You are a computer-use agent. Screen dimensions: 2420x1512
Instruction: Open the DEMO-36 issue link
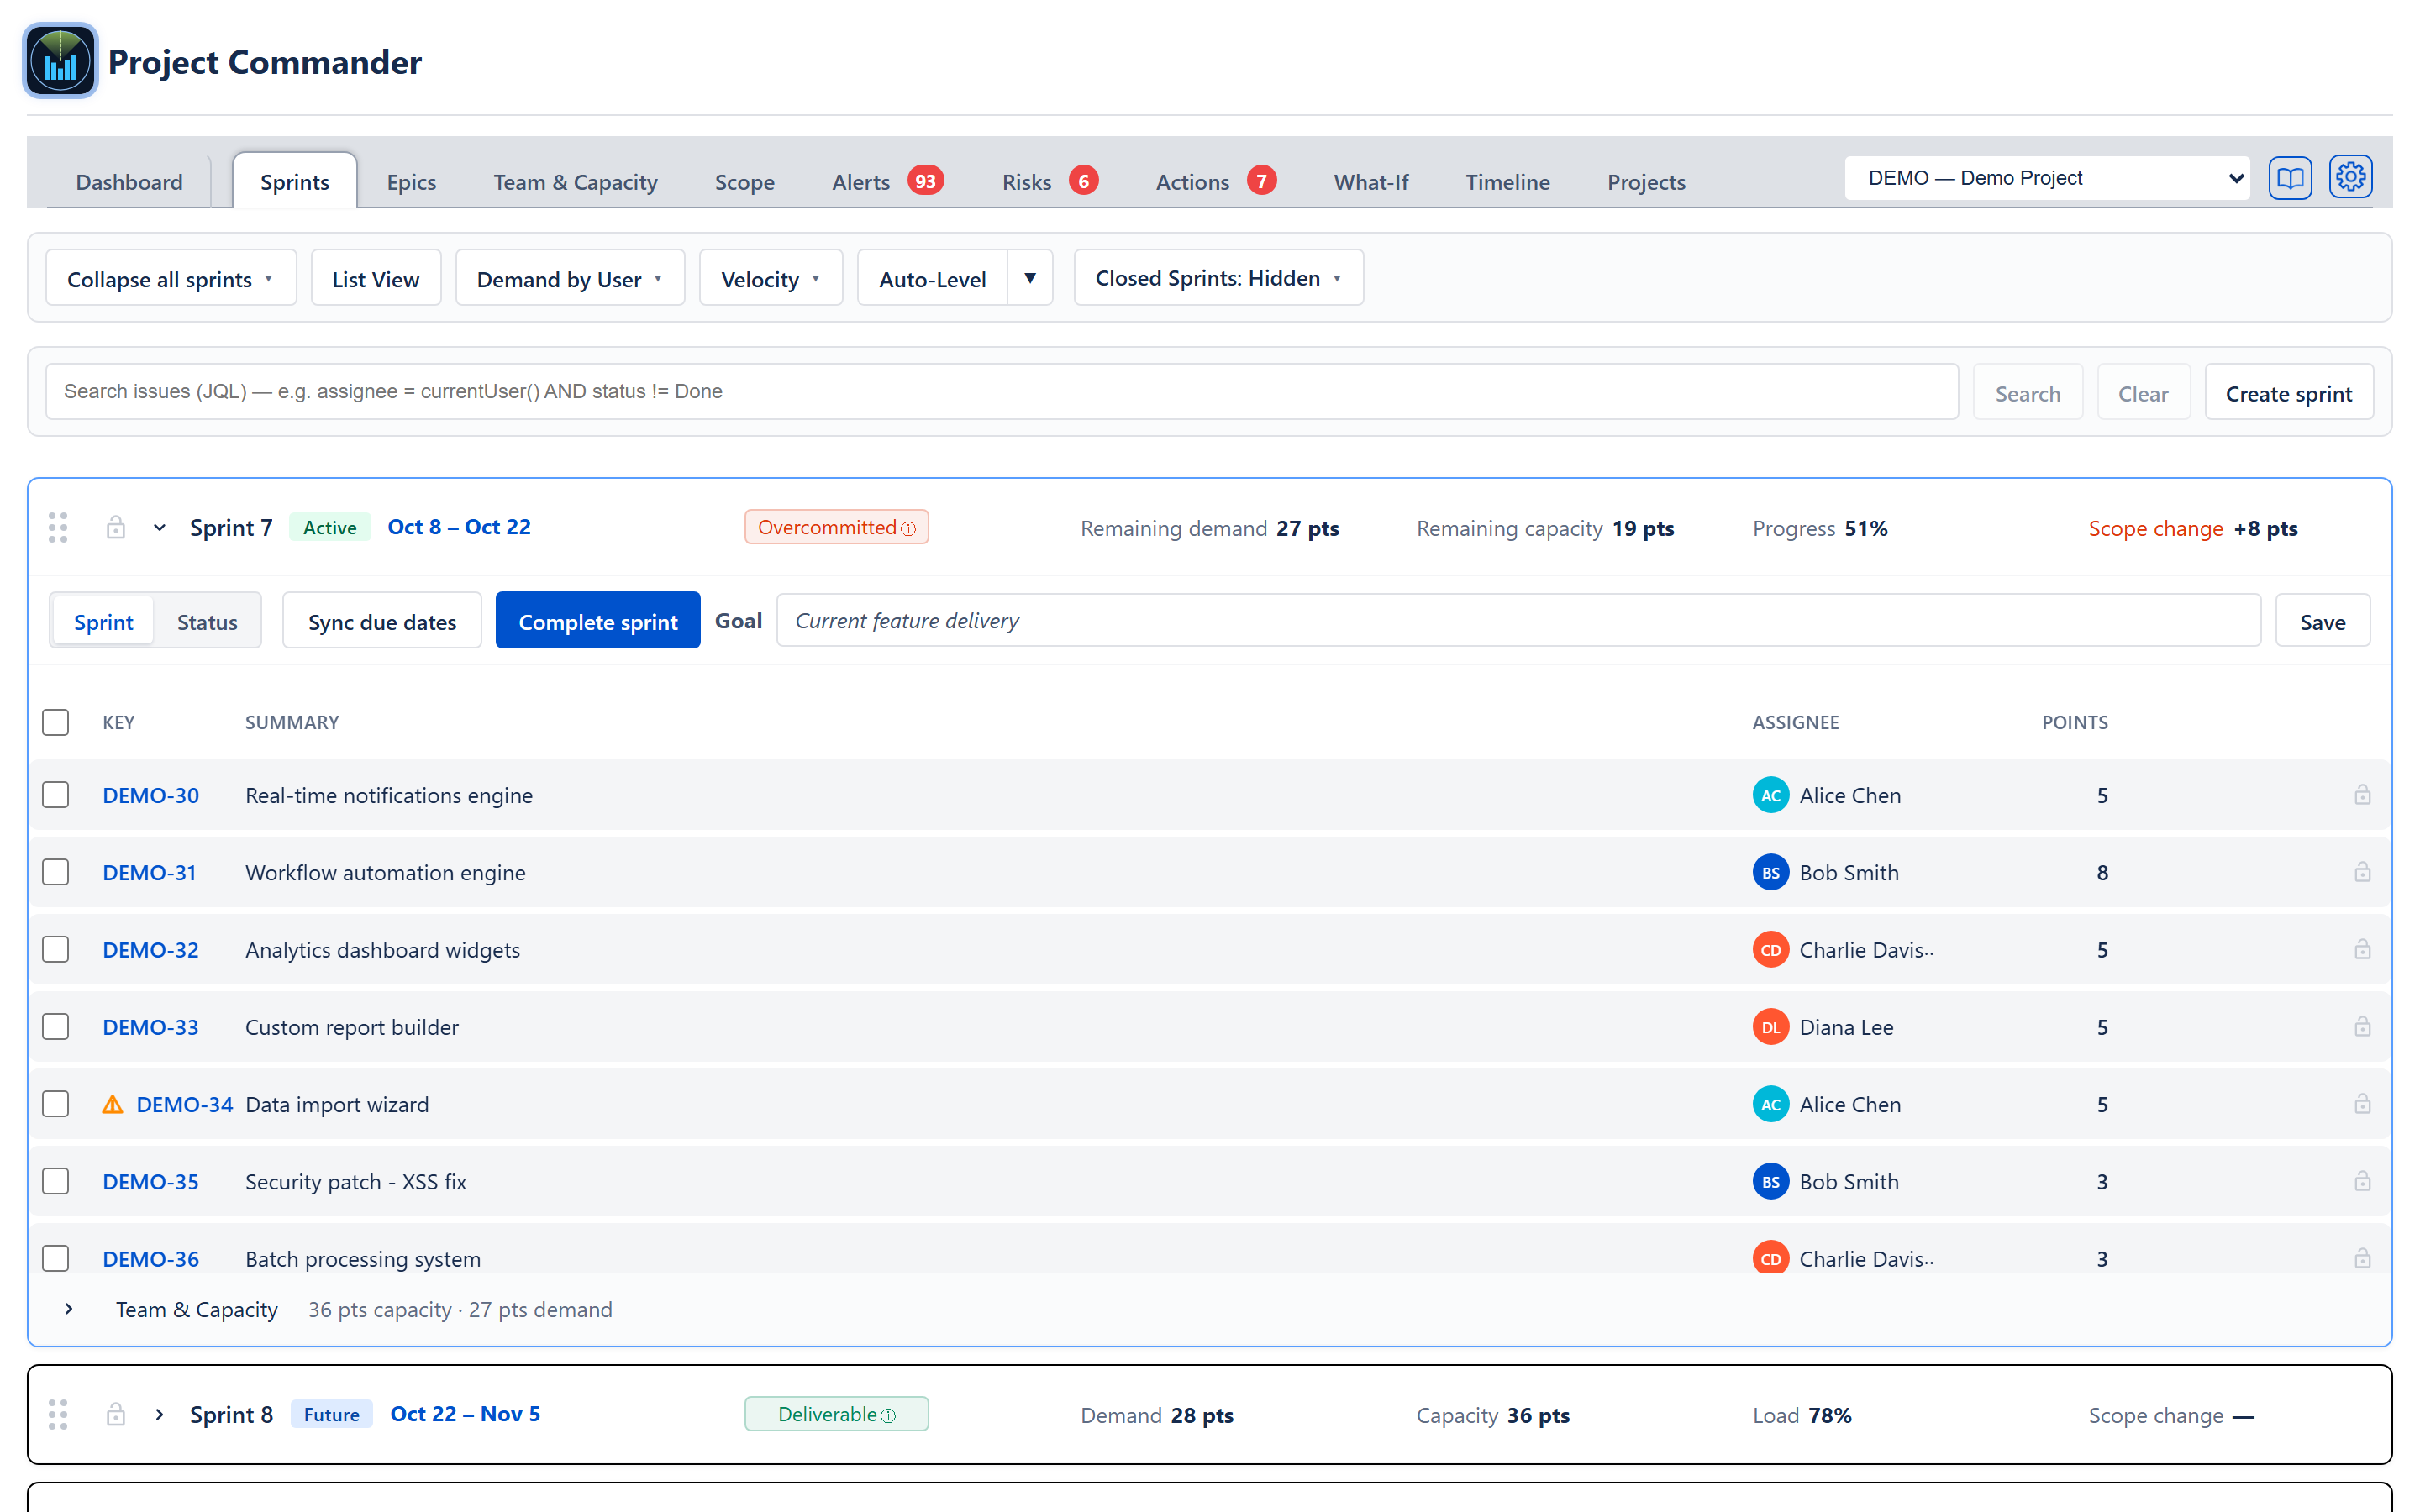(x=151, y=1258)
